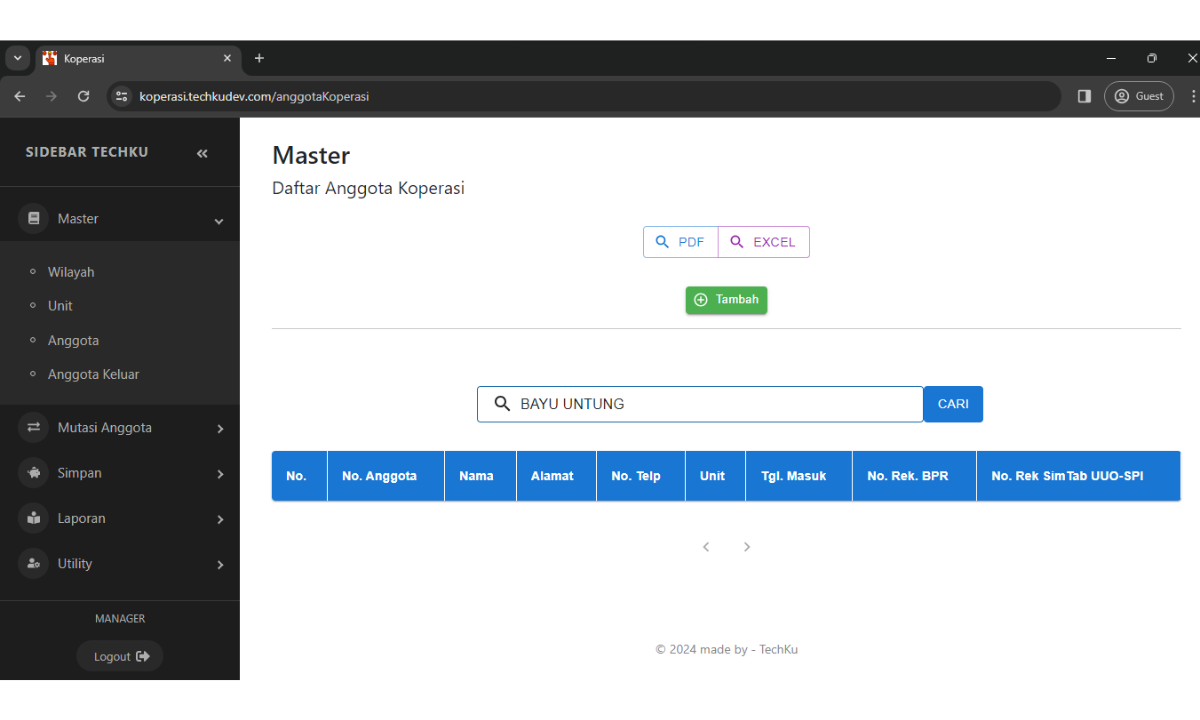The height and width of the screenshot is (720, 1200).
Task: Click the Simpan piggy bank icon
Action: click(34, 473)
